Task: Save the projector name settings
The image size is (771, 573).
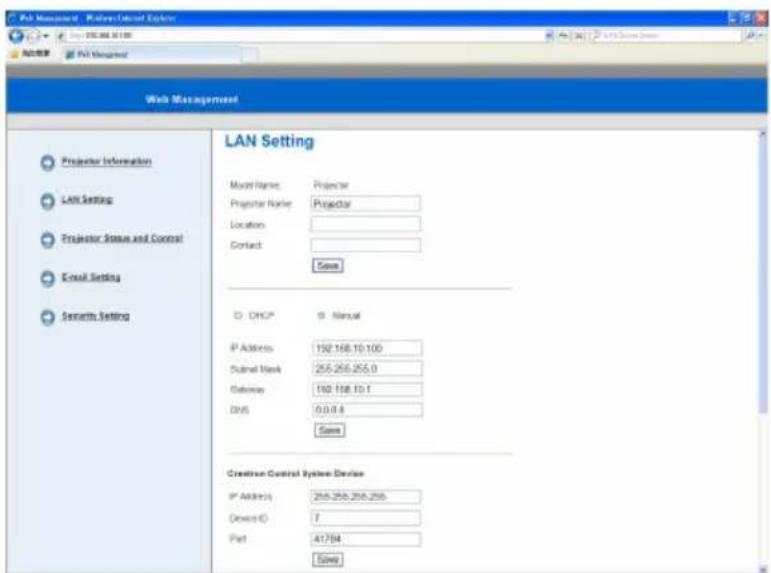Action: point(327,266)
